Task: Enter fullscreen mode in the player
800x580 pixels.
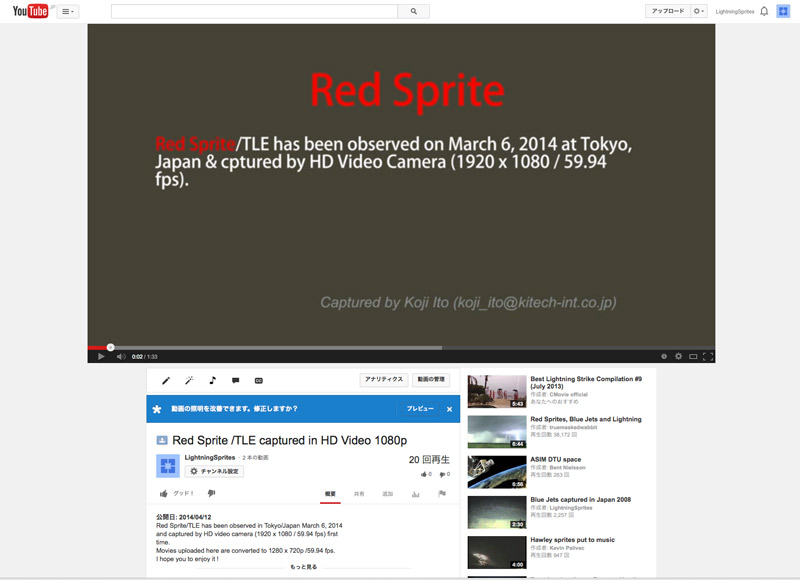Action: [708, 356]
